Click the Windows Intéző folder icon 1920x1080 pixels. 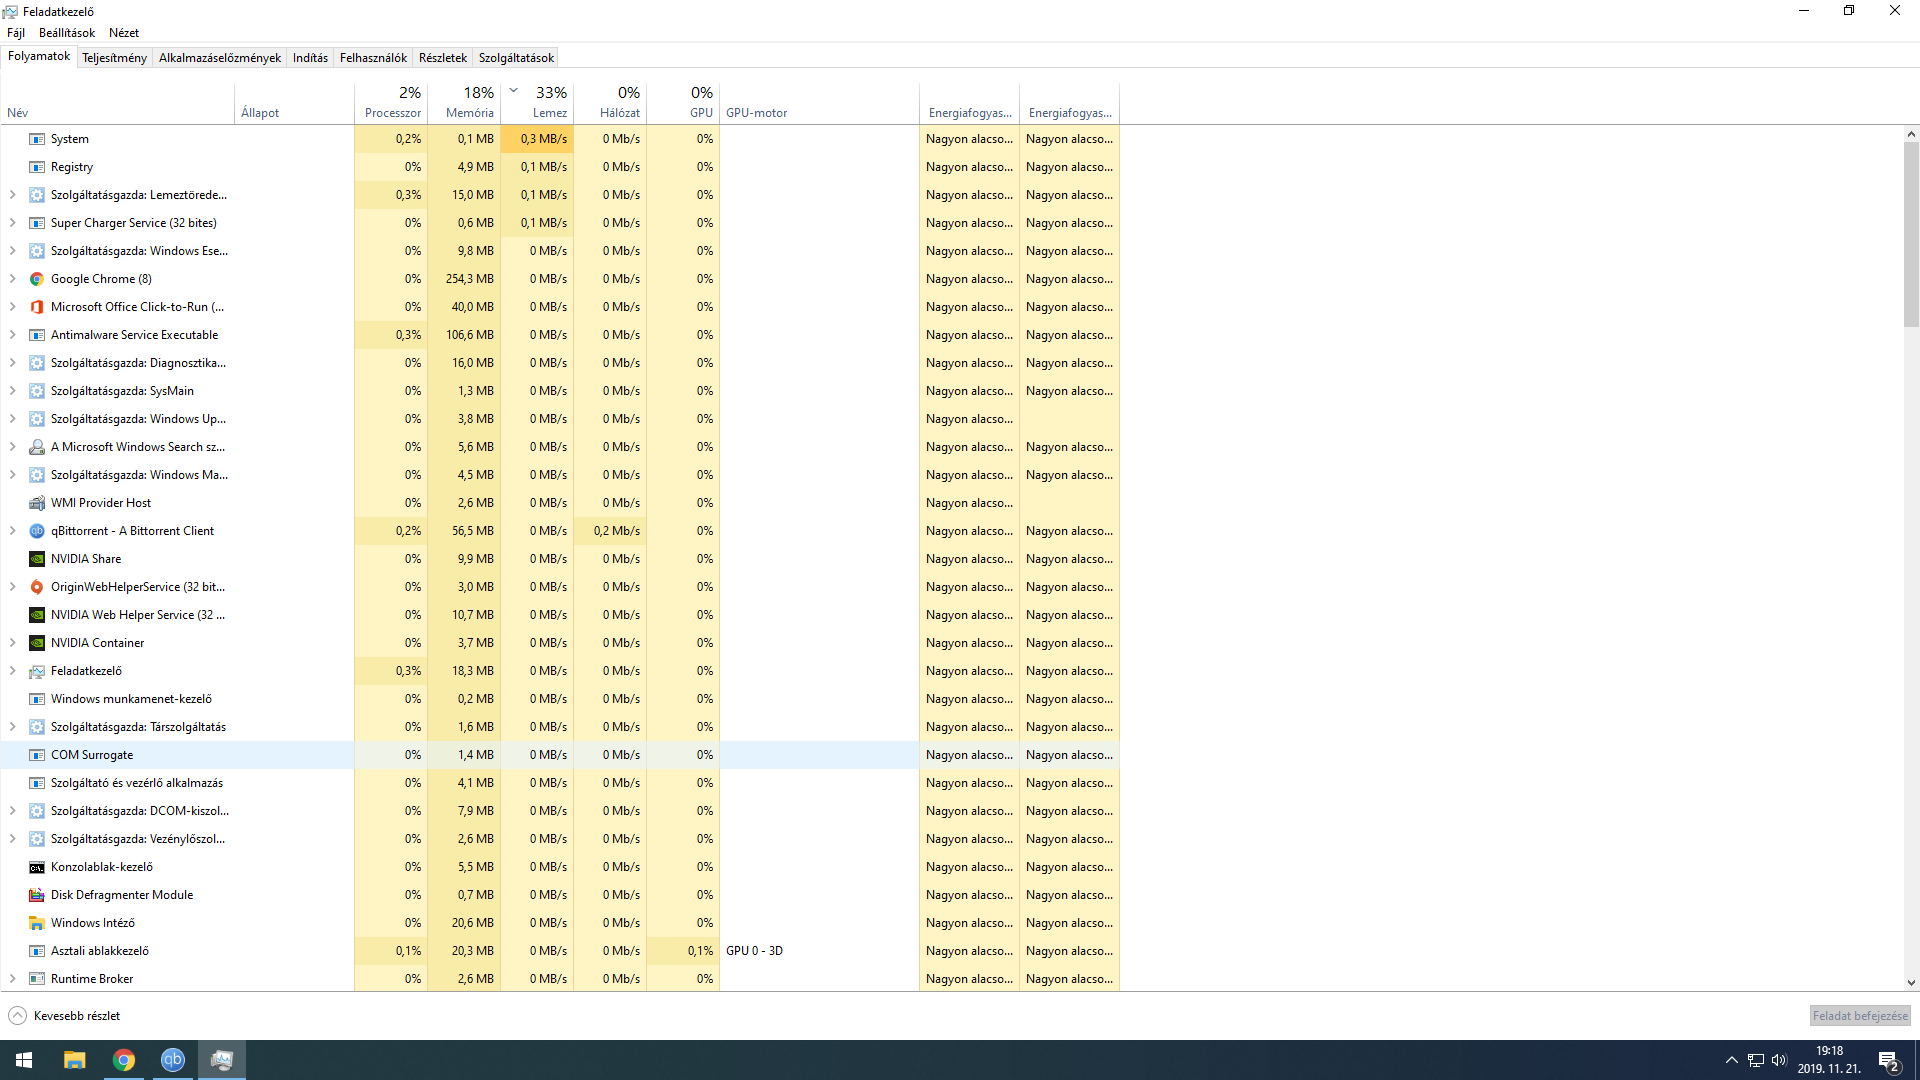point(37,923)
